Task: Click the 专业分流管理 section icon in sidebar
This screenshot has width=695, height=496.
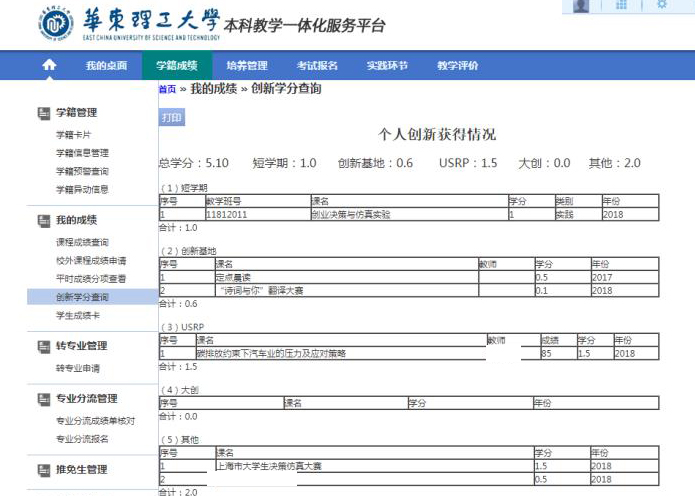Action: (44, 399)
